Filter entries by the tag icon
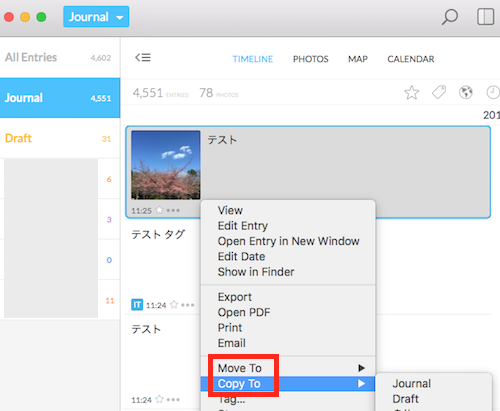 439,92
